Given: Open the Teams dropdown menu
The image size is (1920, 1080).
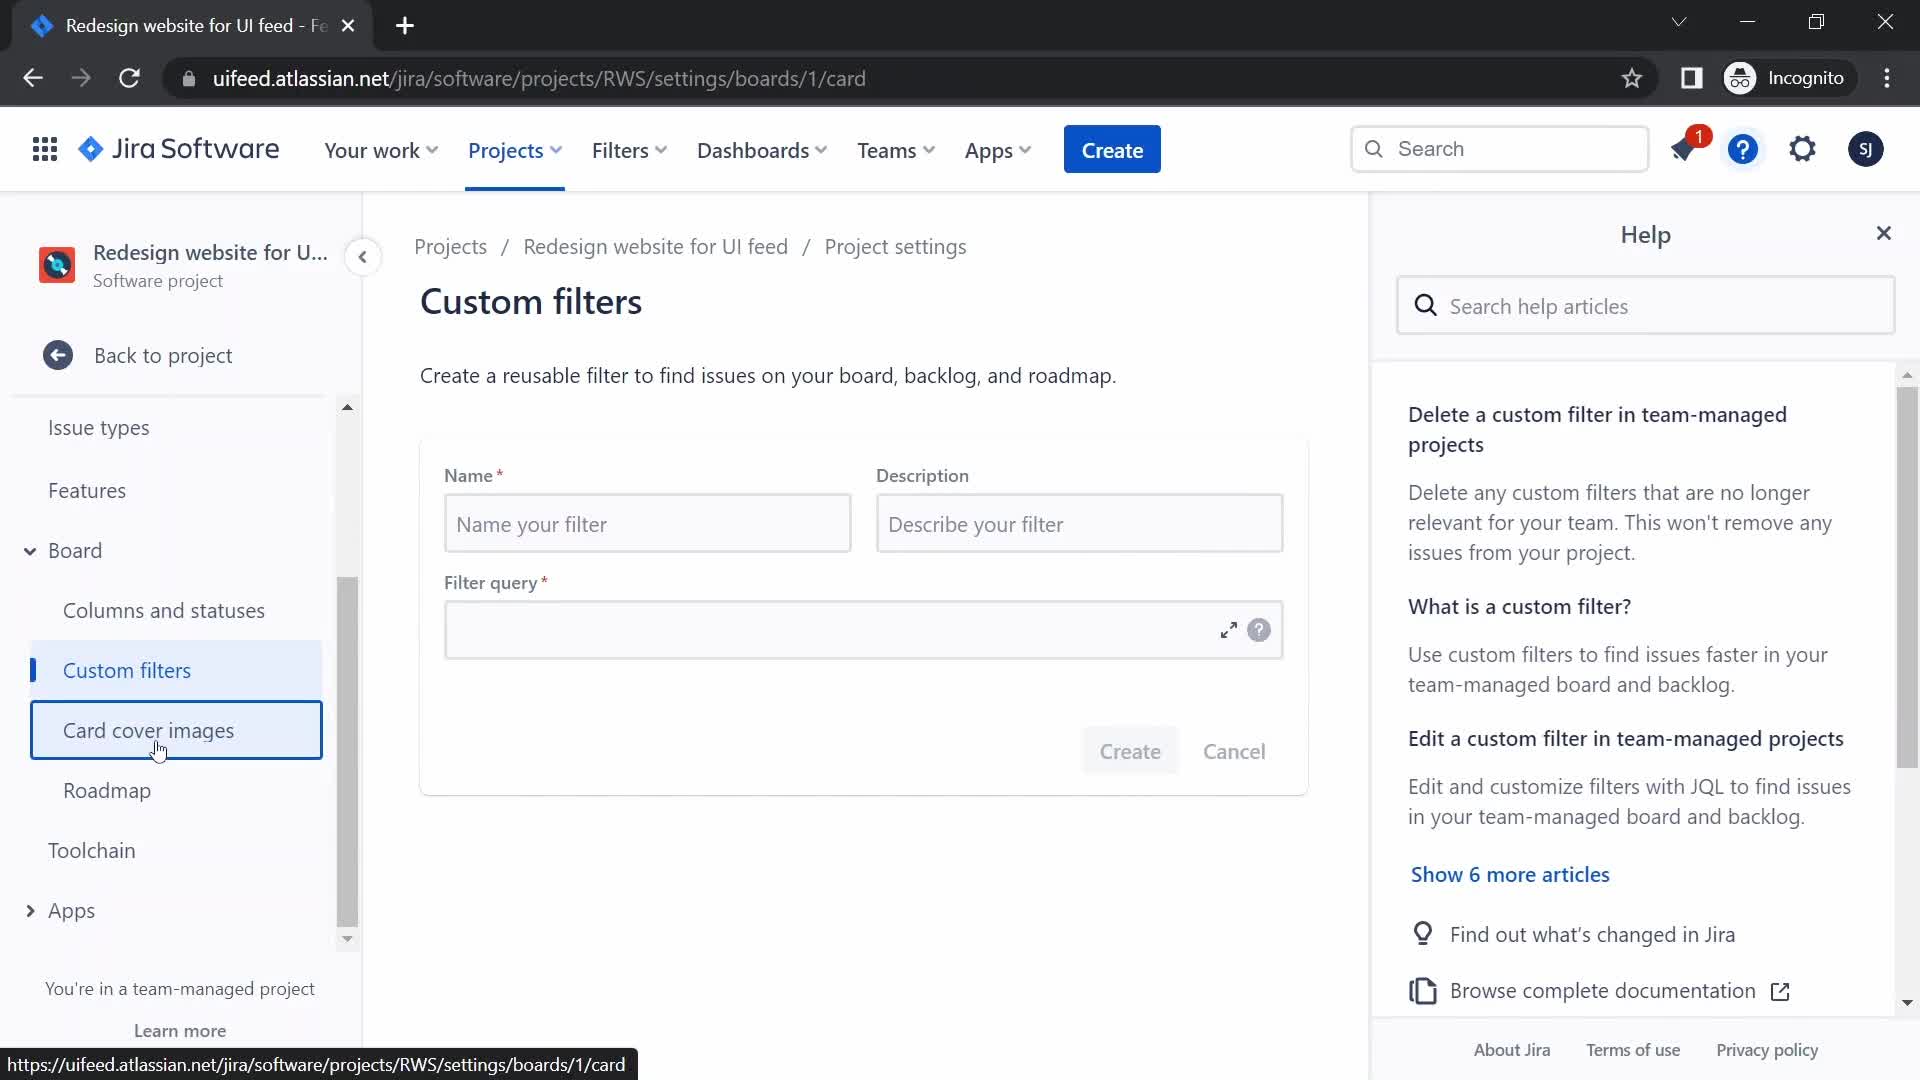Looking at the screenshot, I should pos(896,150).
